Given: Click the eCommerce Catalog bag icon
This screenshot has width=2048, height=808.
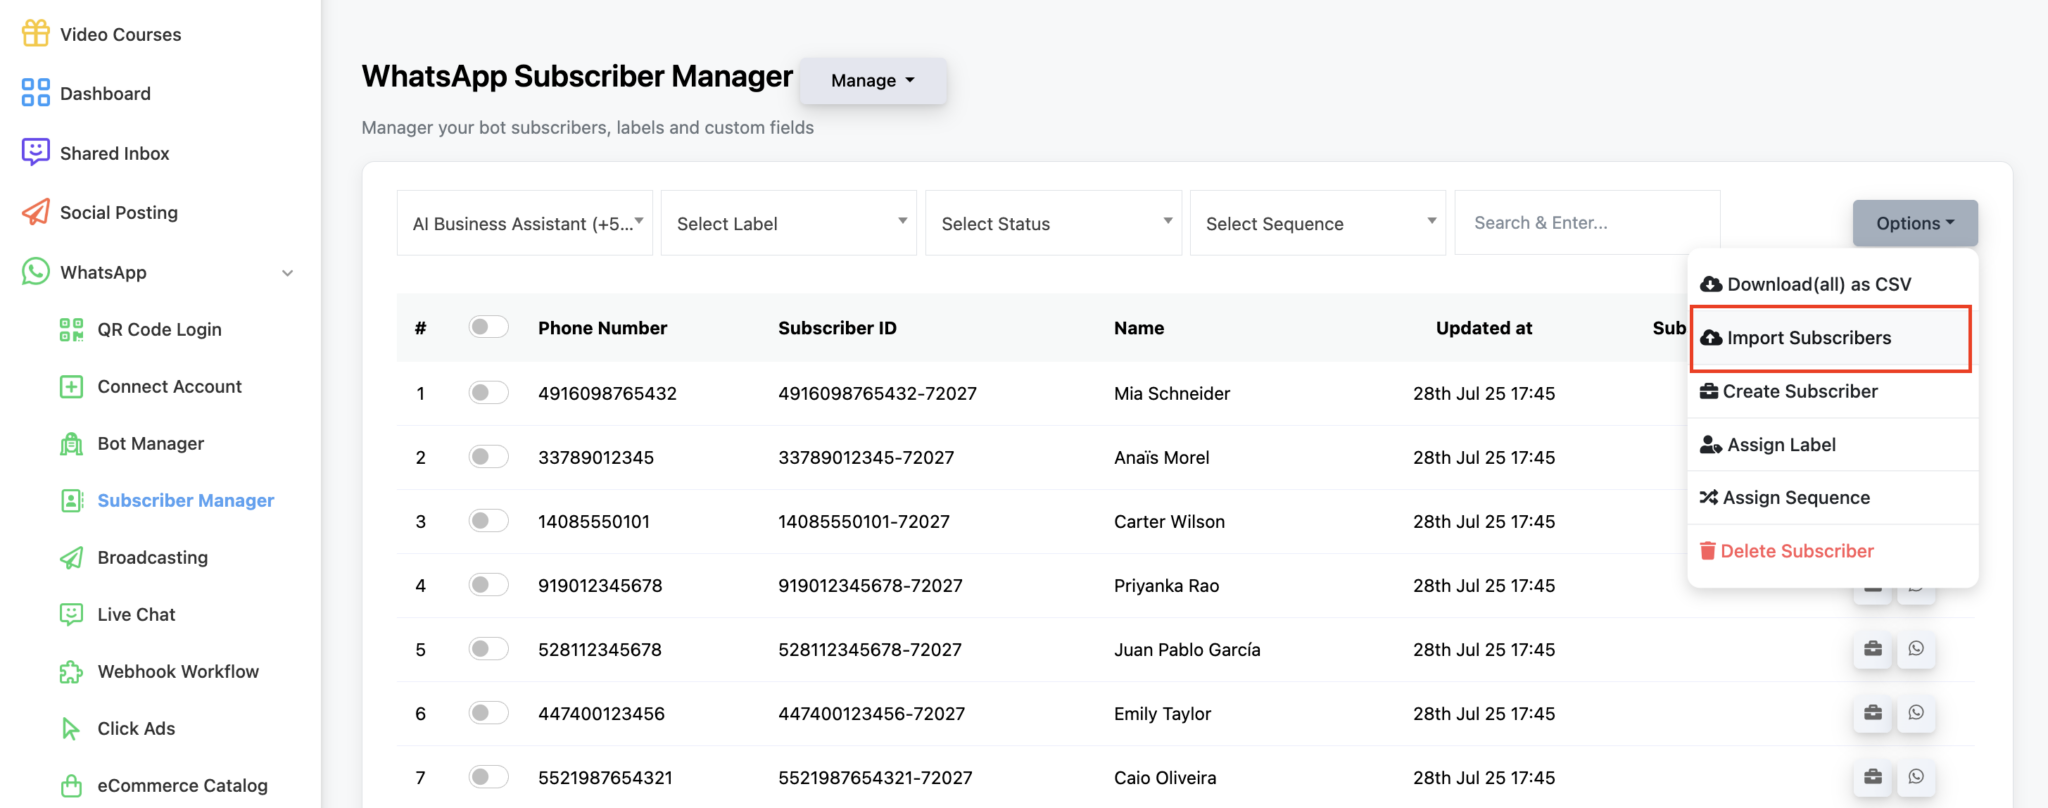Looking at the screenshot, I should (x=71, y=785).
